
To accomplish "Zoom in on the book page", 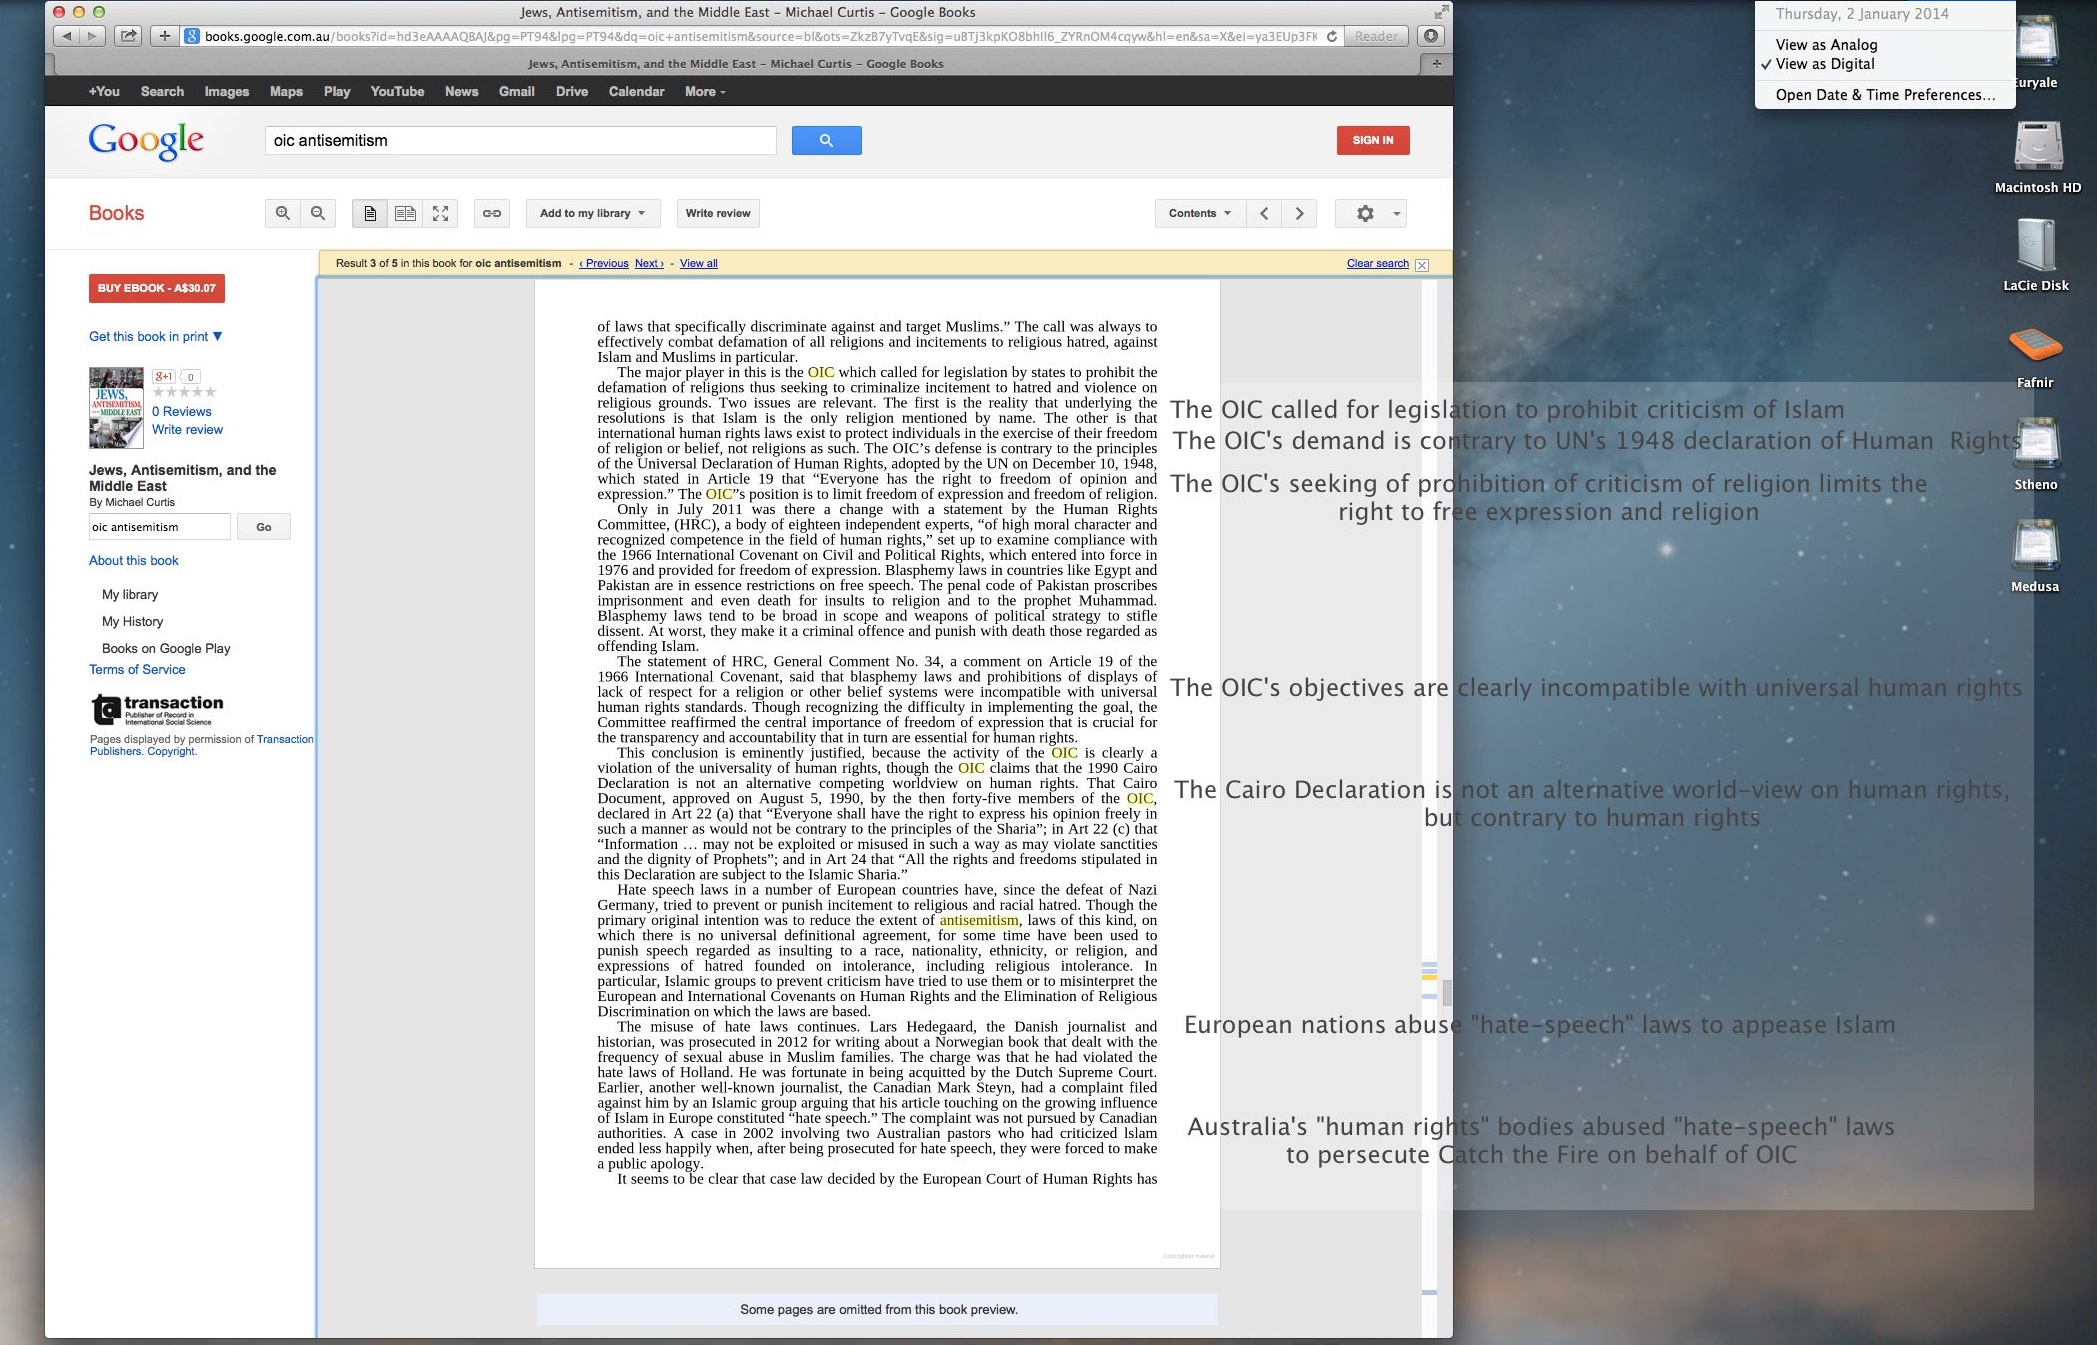I will (x=283, y=213).
